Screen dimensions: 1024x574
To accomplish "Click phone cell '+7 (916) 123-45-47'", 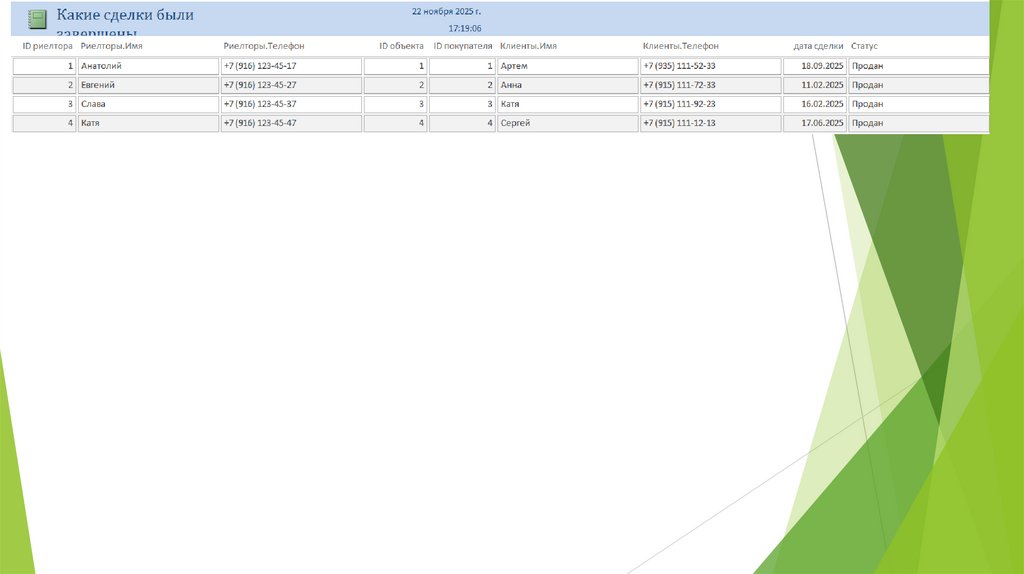I will point(291,123).
